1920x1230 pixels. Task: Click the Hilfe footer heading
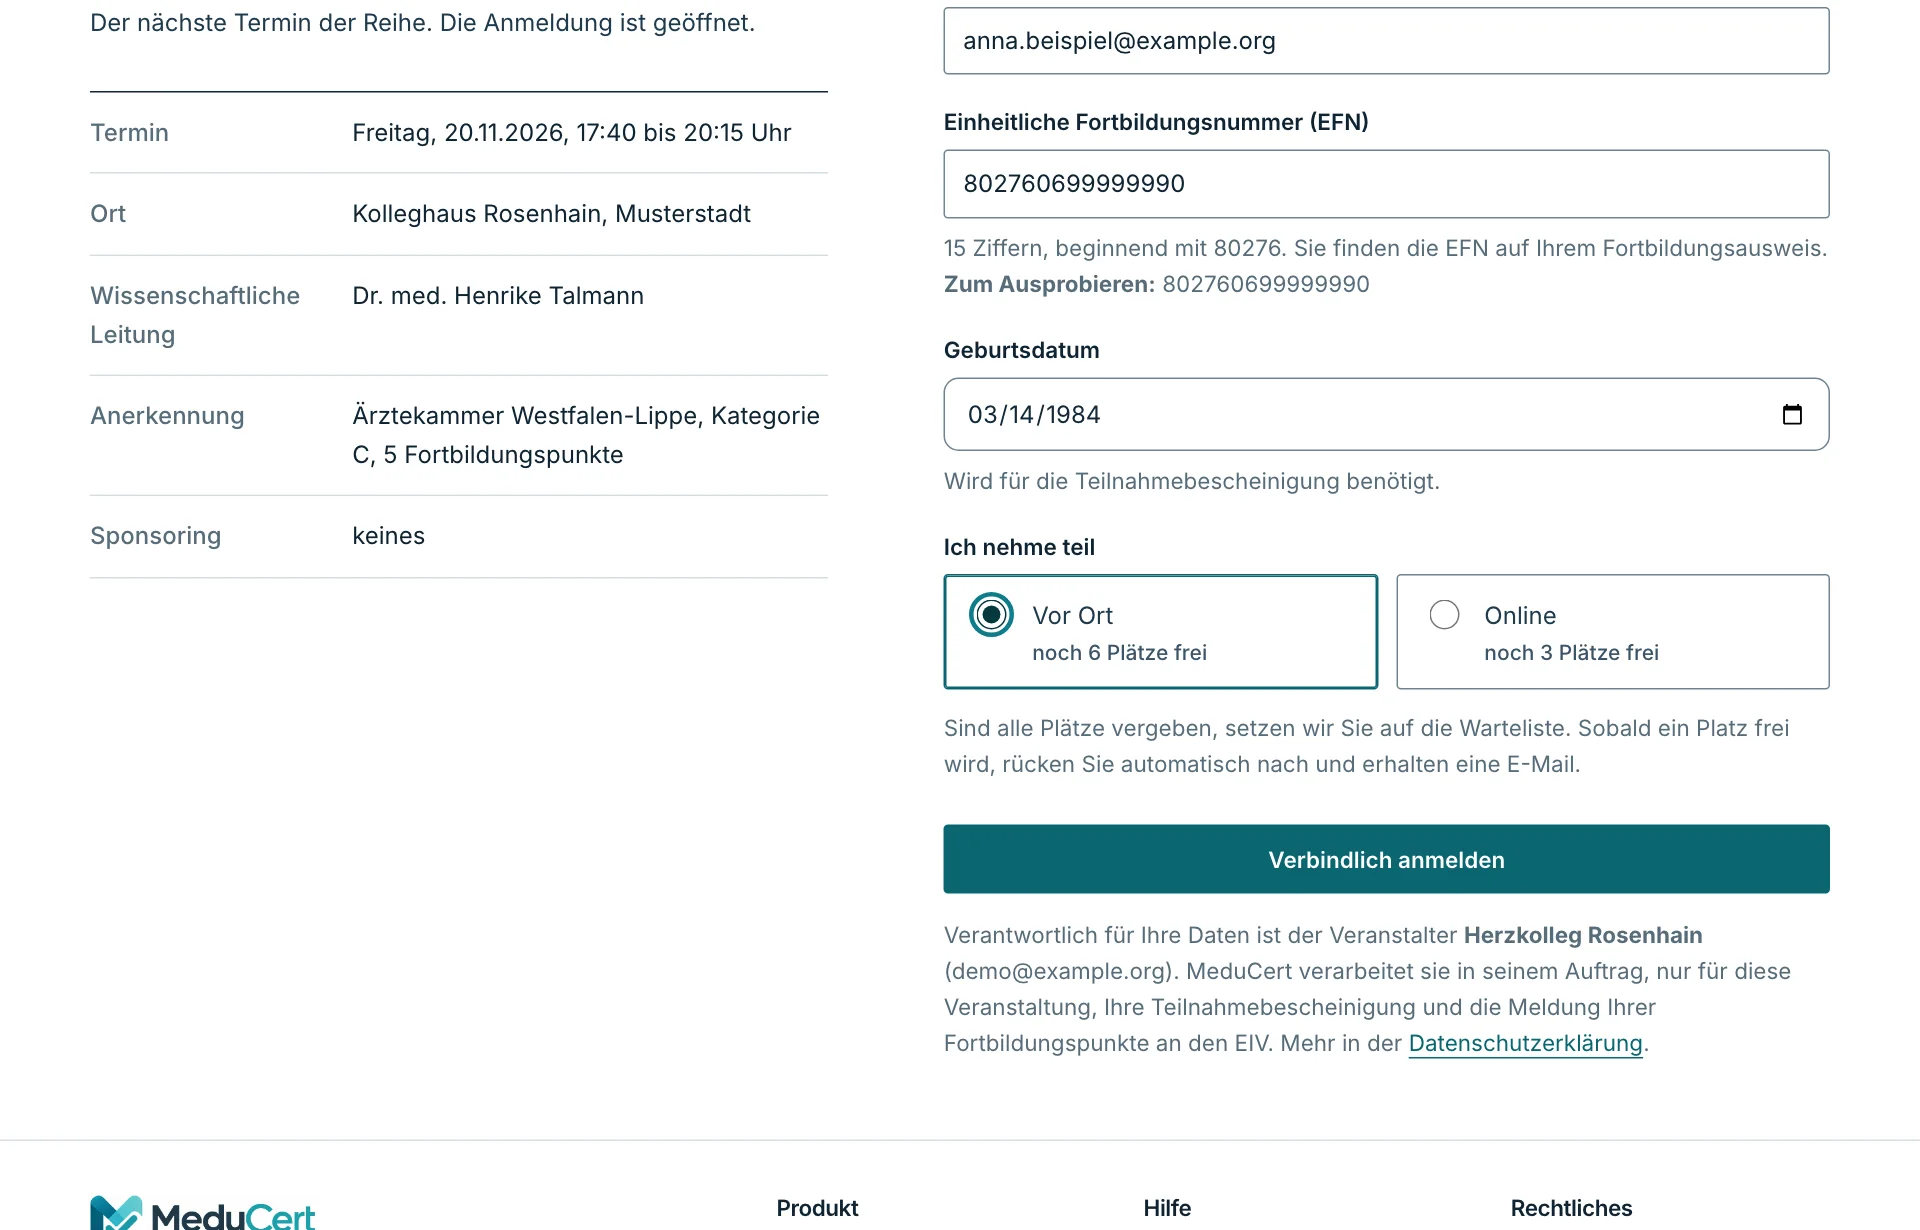tap(1167, 1208)
